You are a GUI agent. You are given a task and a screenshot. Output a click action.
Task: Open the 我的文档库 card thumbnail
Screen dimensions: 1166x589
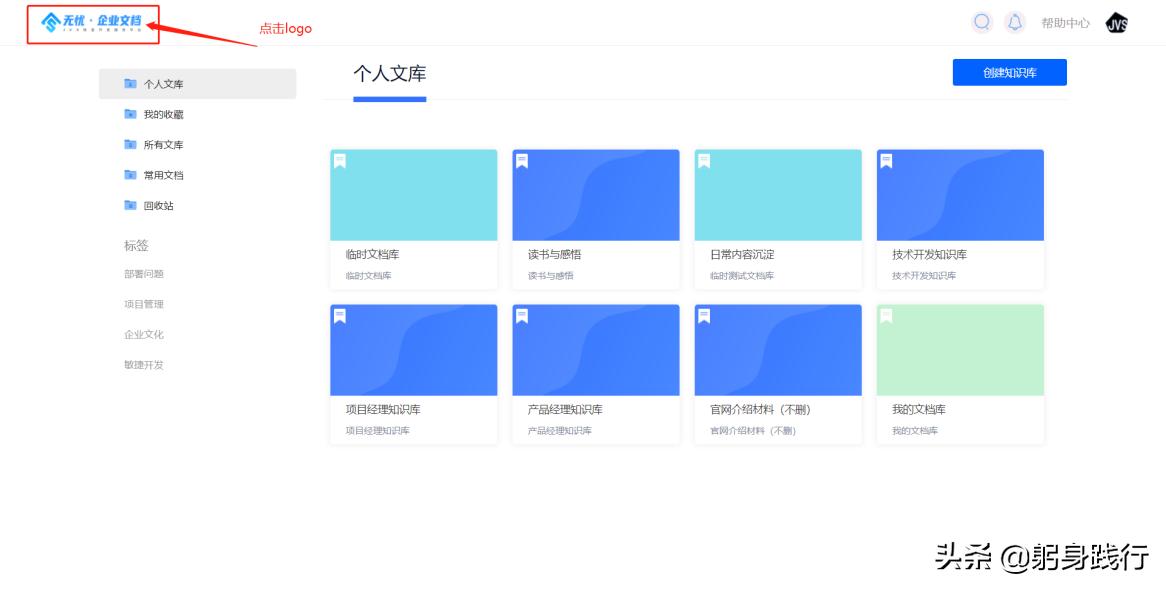tap(959, 349)
